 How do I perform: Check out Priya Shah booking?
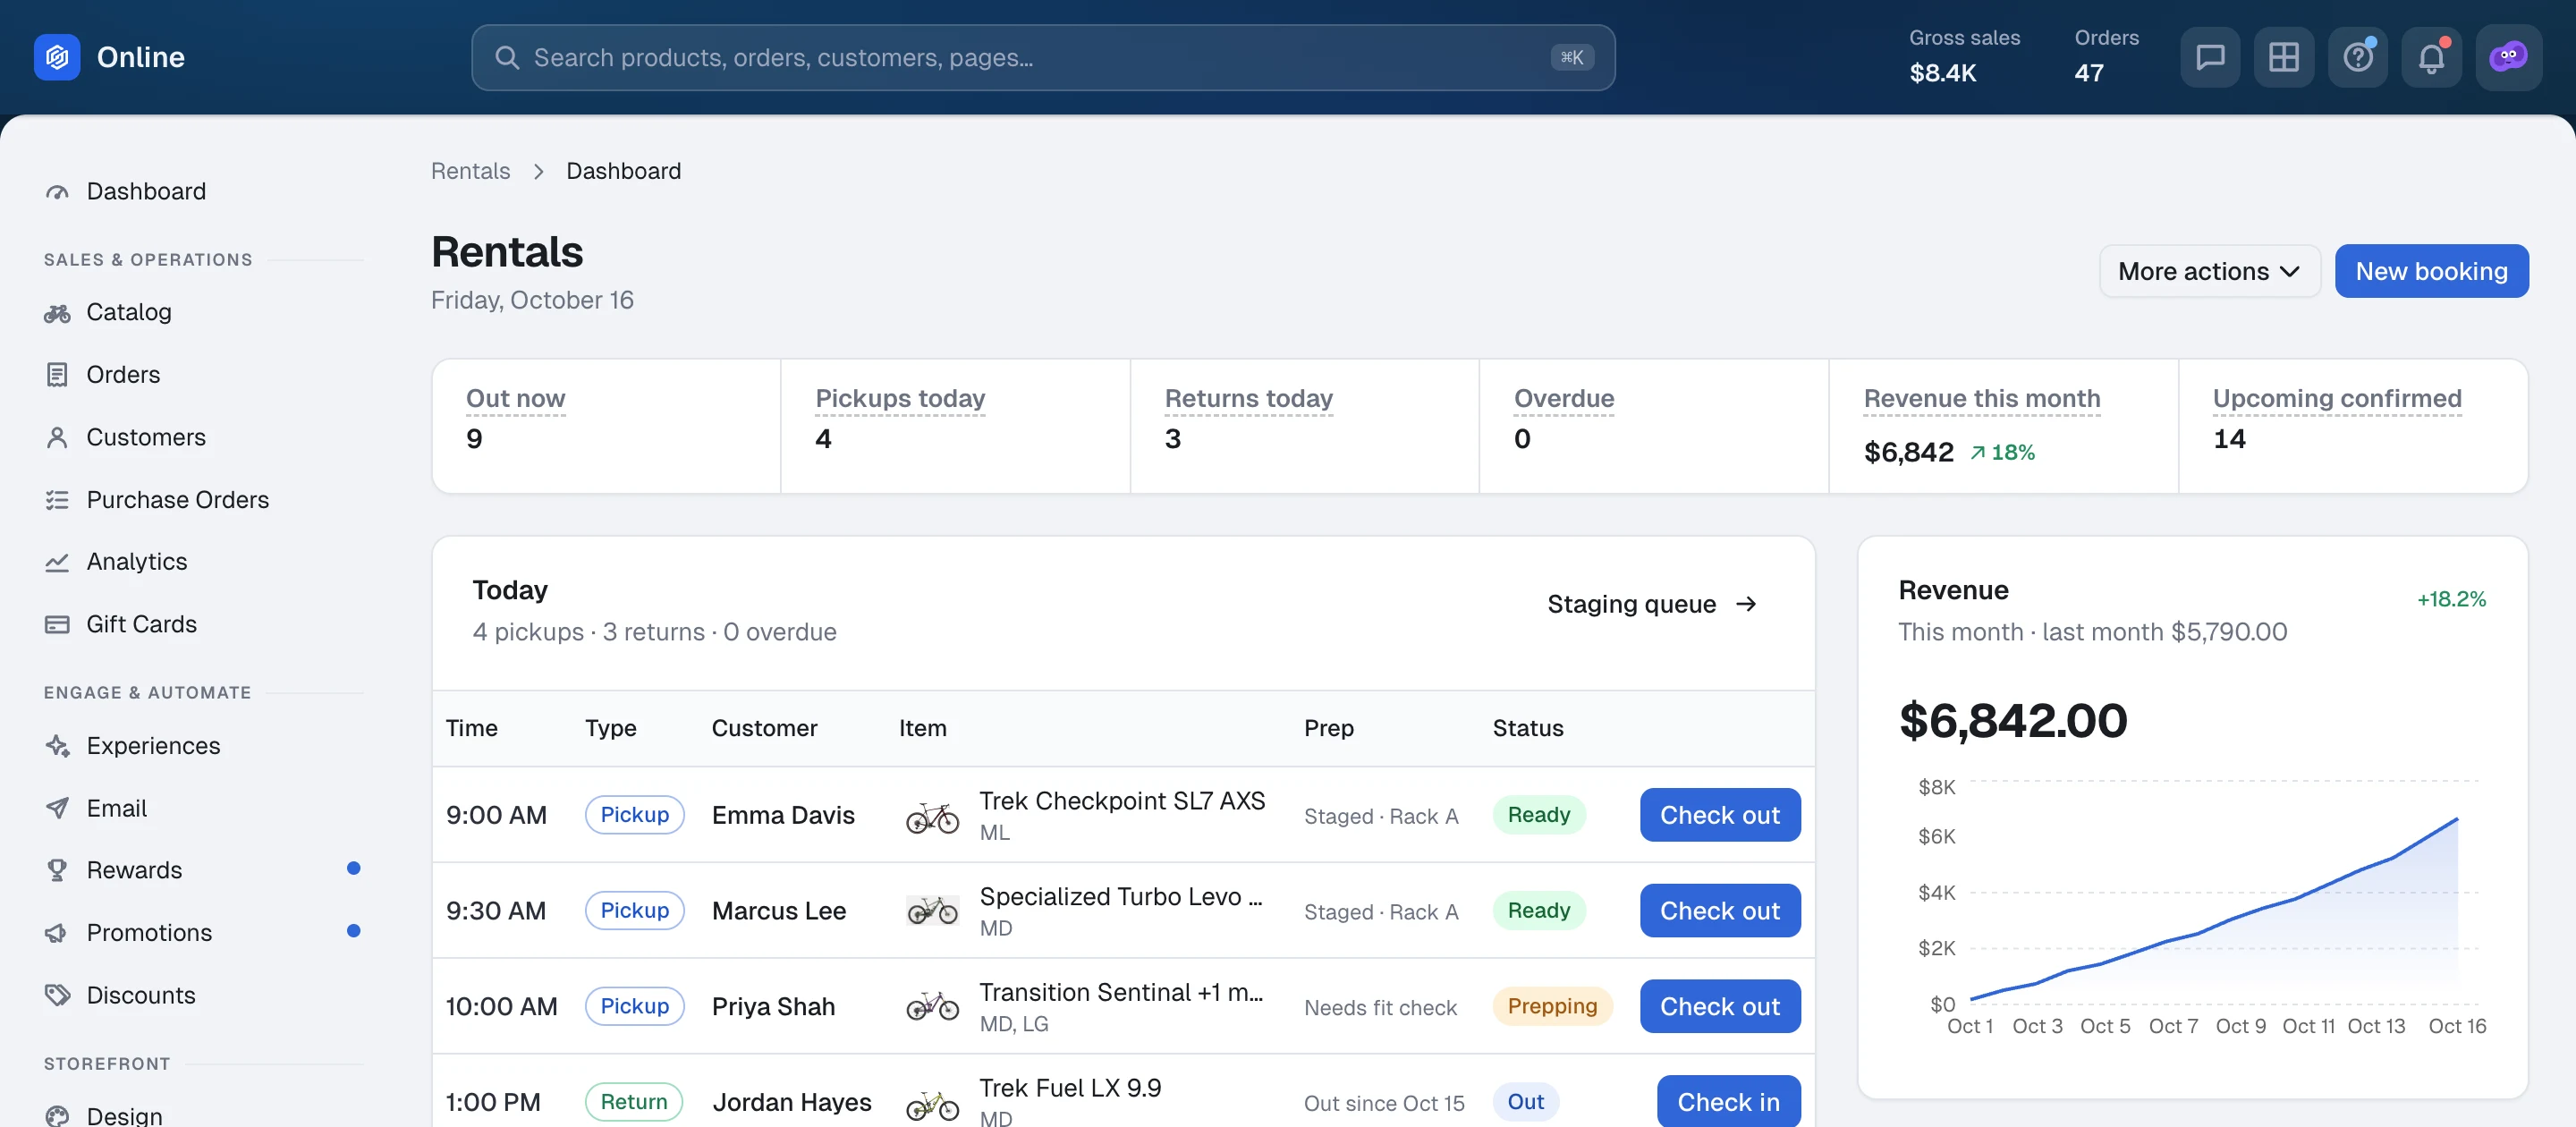tap(1719, 1007)
